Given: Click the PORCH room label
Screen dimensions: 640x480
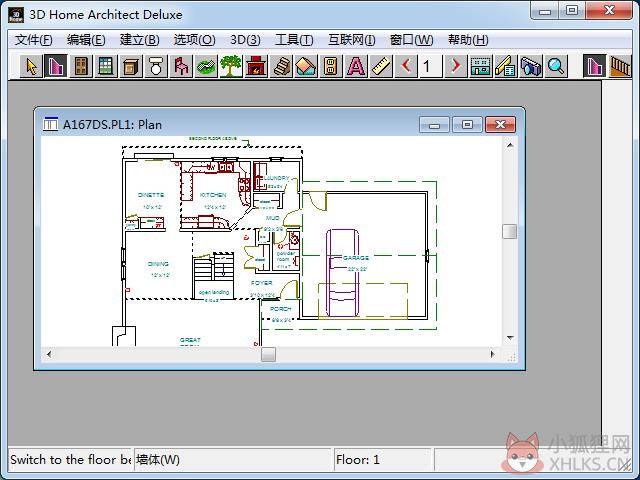Looking at the screenshot, I should 281,309.
